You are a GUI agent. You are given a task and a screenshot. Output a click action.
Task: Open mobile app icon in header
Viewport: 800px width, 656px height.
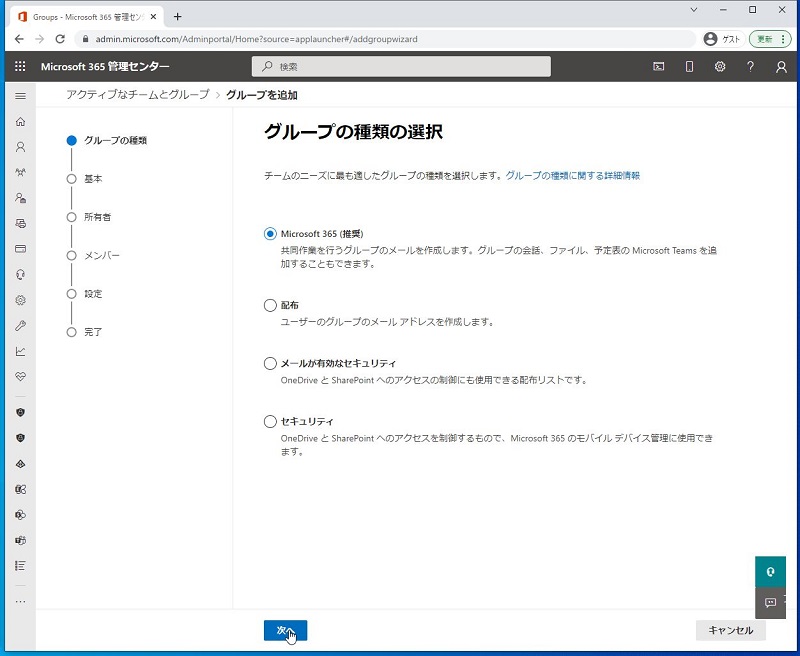click(689, 66)
